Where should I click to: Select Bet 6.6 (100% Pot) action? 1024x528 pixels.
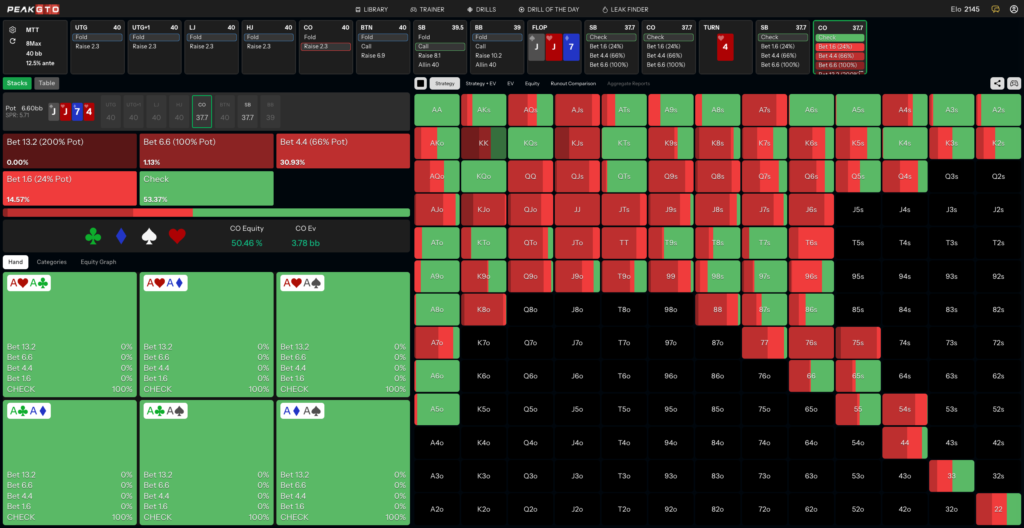coord(206,151)
